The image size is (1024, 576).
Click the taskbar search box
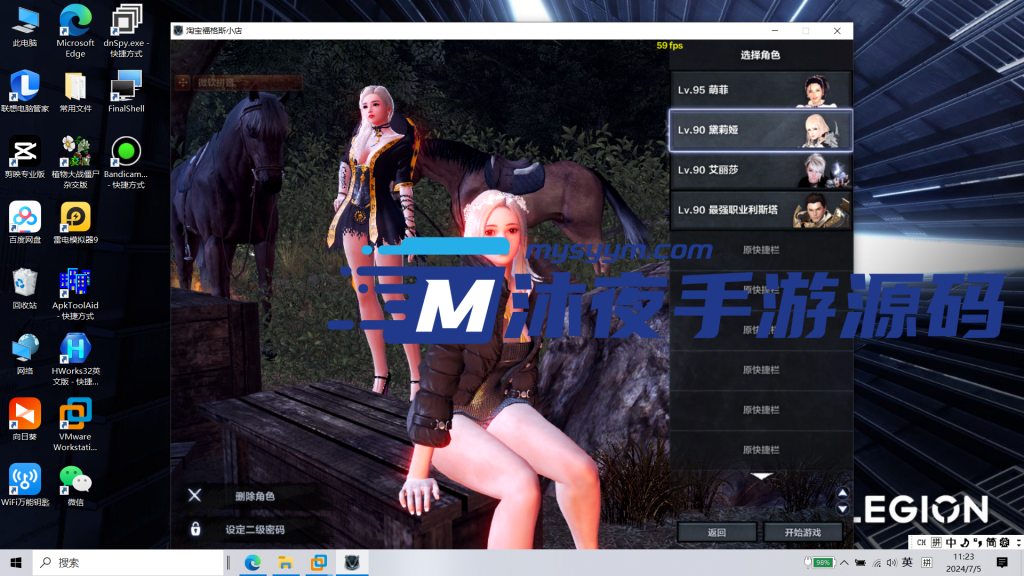point(130,563)
